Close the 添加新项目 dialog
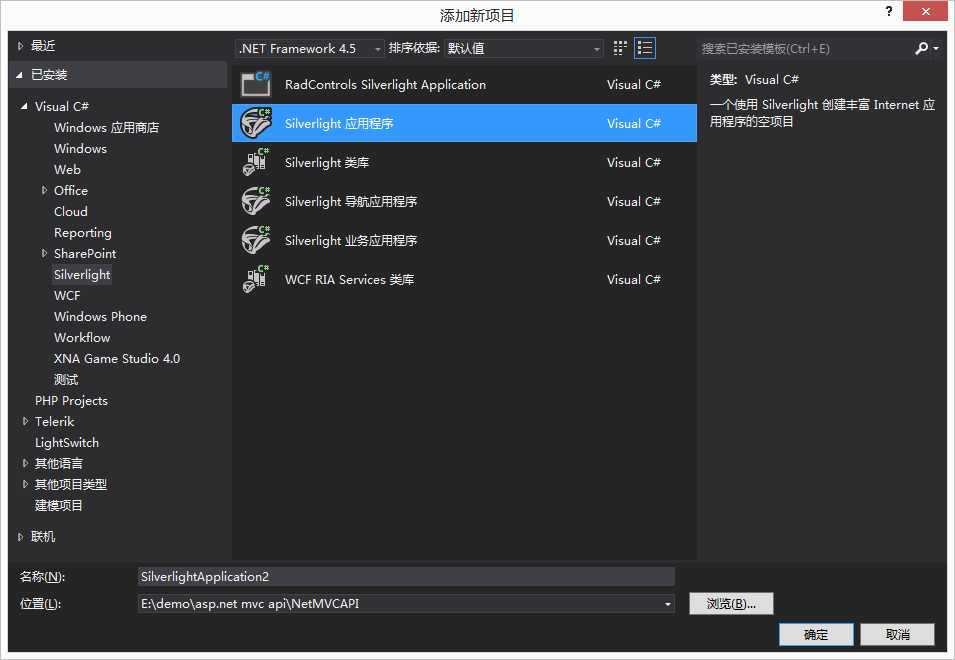955x660 pixels. pyautogui.click(x=925, y=11)
